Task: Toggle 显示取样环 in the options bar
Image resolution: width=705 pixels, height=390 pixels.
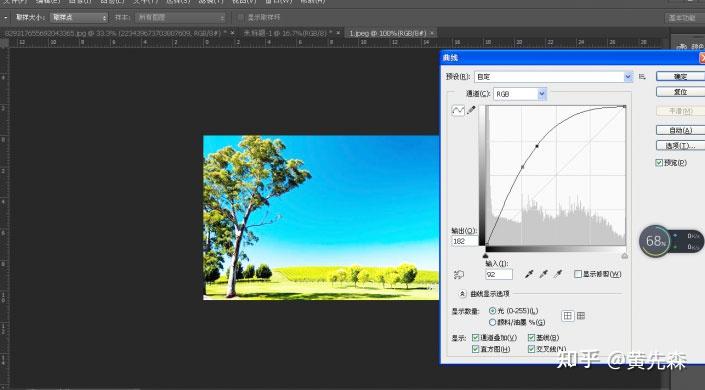Action: click(x=240, y=18)
